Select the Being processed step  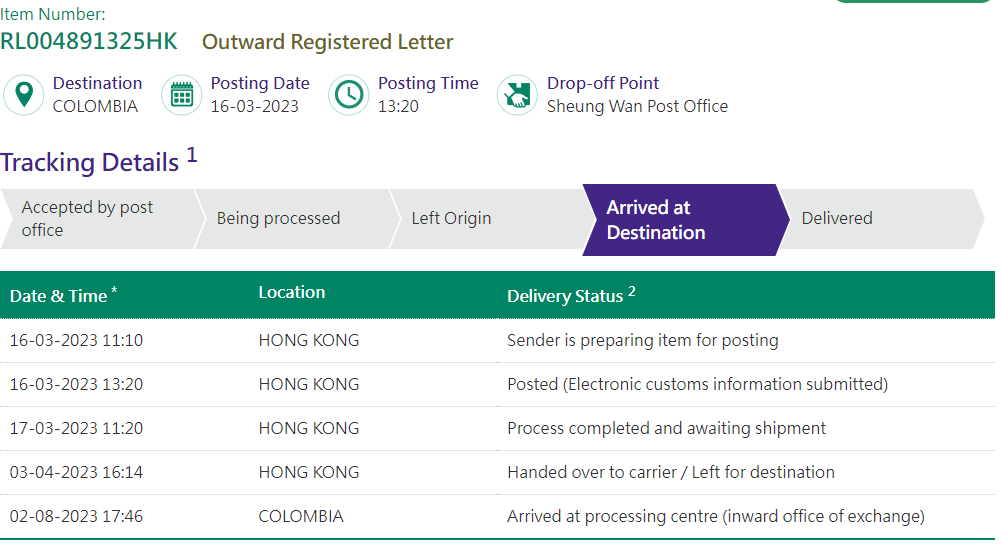pos(279,218)
